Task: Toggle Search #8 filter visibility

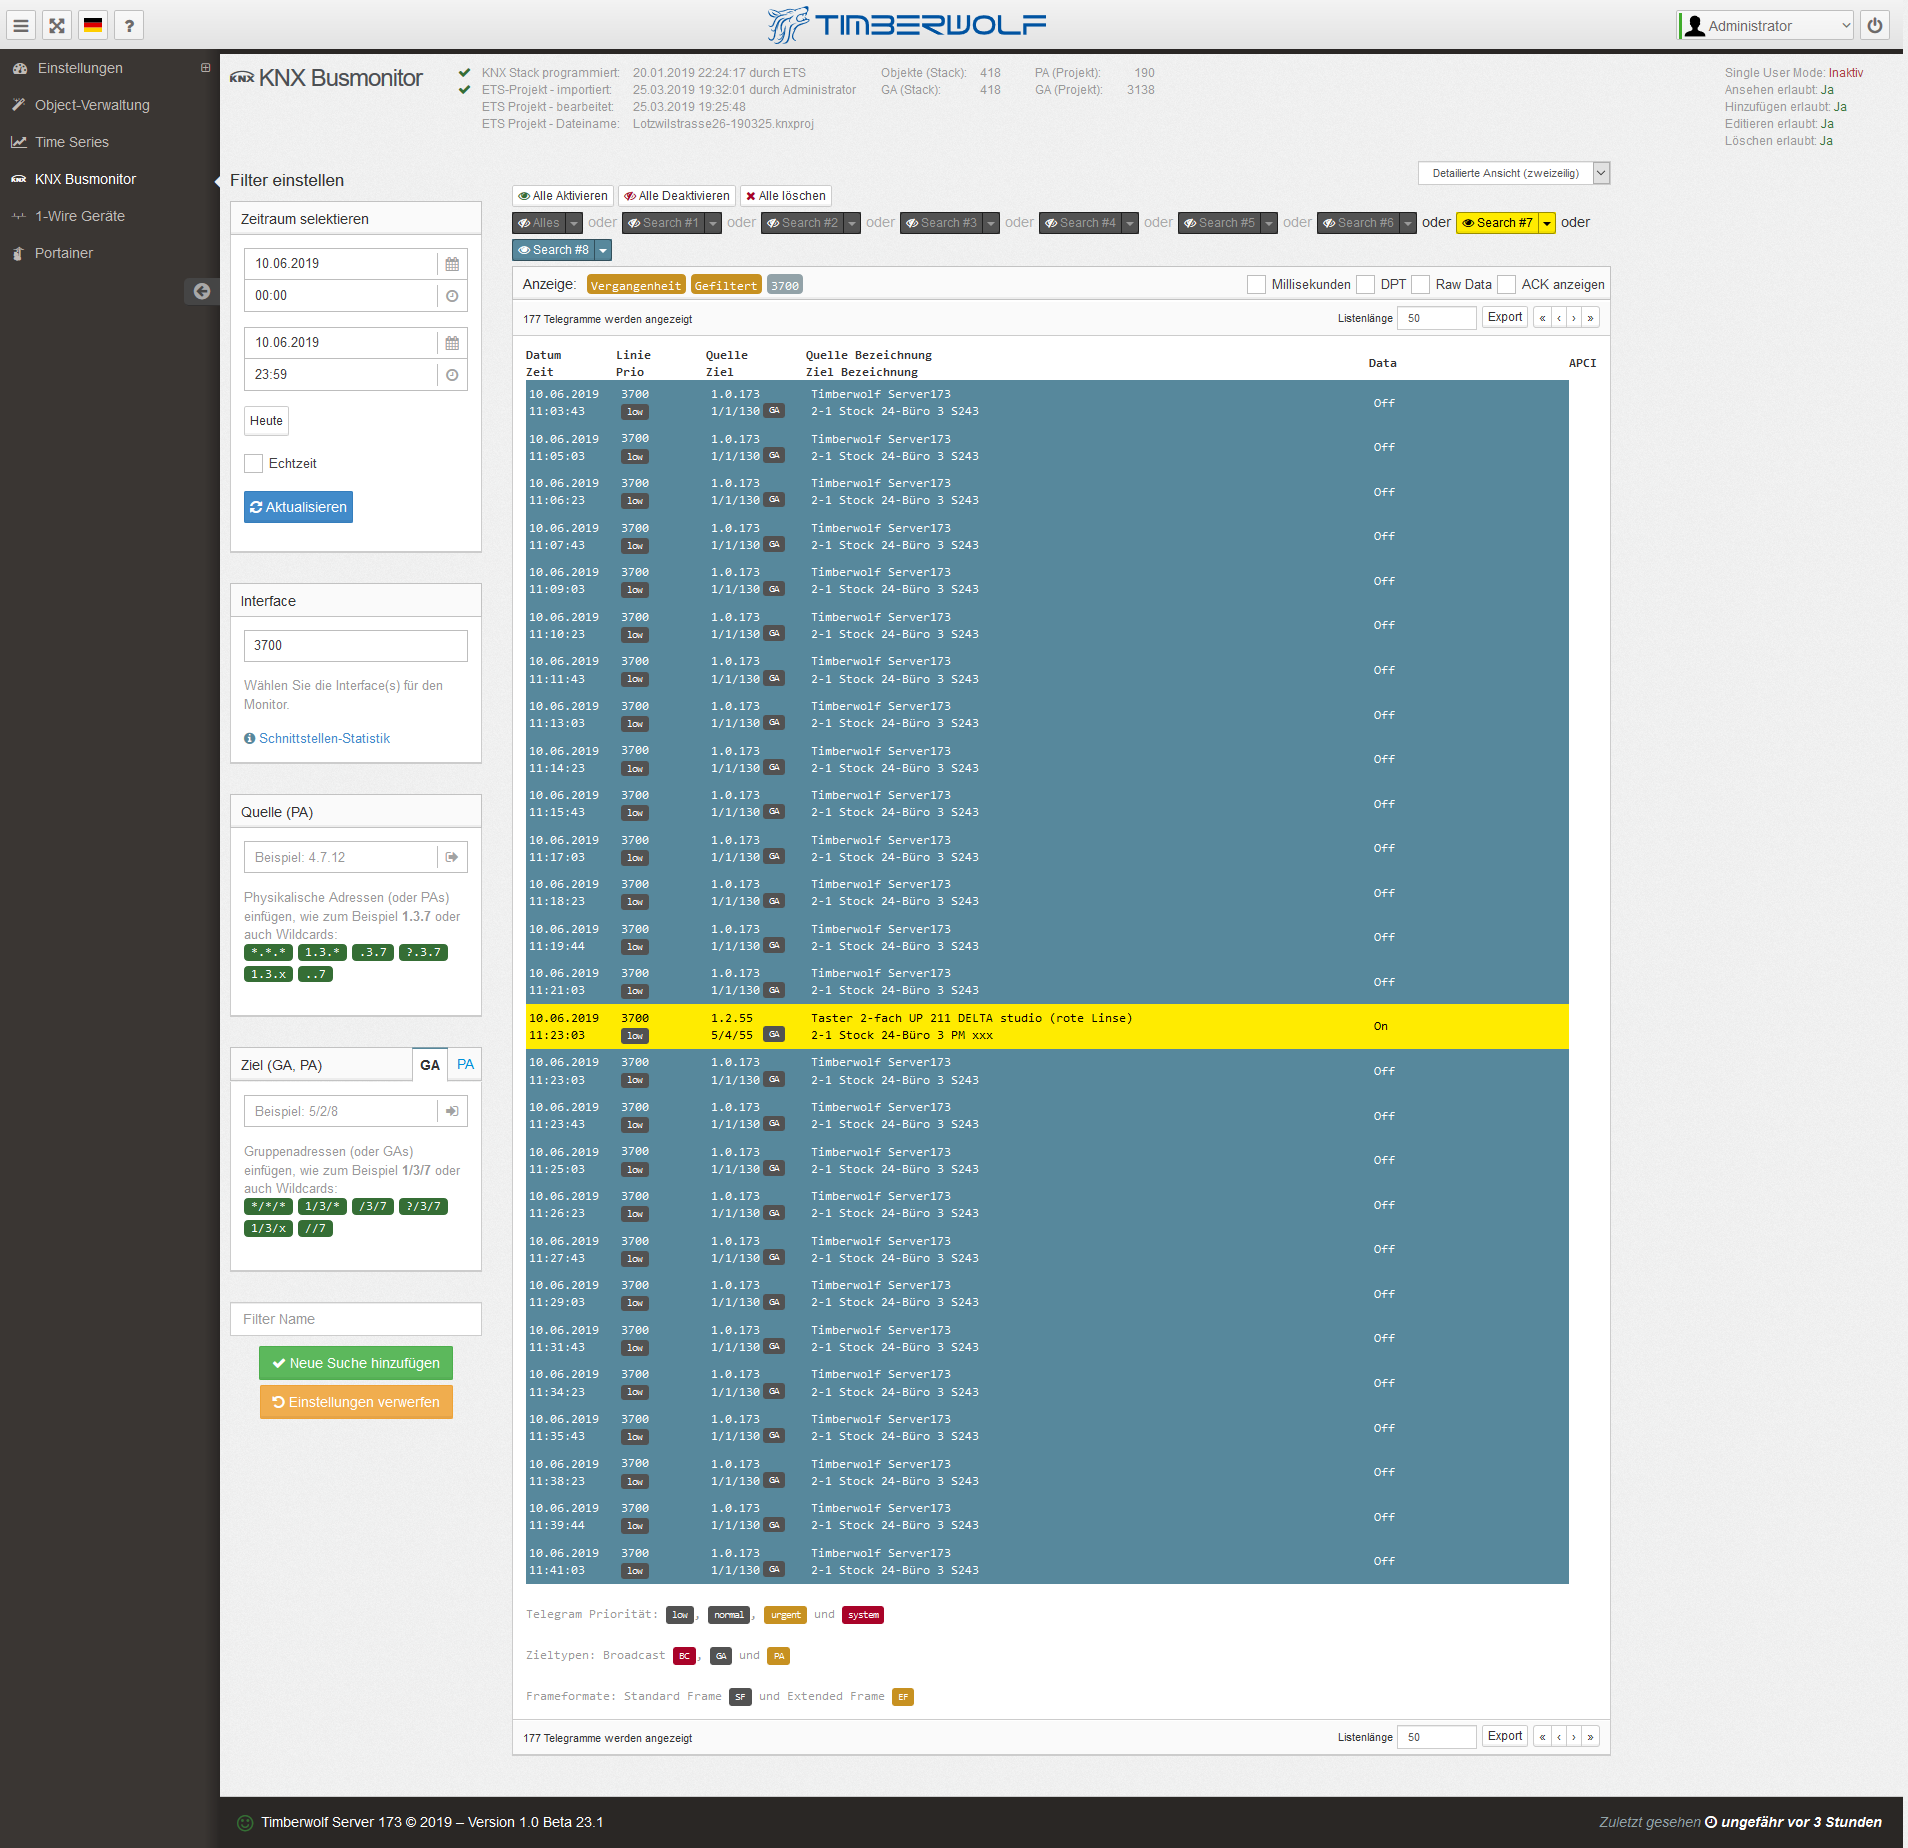Action: [553, 250]
